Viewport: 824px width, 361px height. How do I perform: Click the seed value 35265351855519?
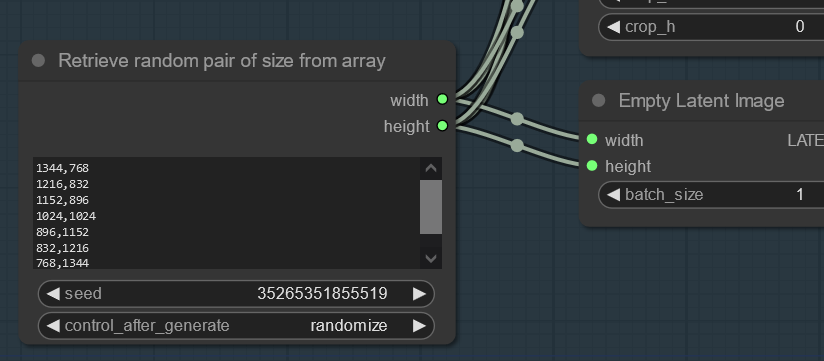(x=322, y=293)
